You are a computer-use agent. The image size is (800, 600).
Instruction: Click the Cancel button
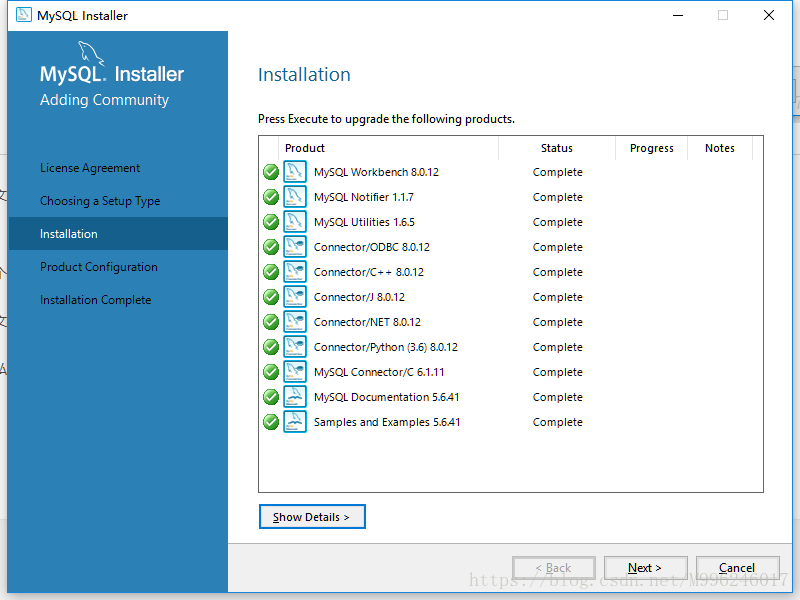pyautogui.click(x=737, y=568)
